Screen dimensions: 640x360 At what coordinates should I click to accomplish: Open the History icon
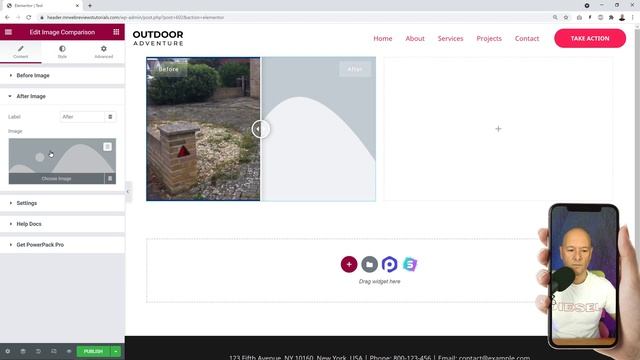(x=38, y=351)
